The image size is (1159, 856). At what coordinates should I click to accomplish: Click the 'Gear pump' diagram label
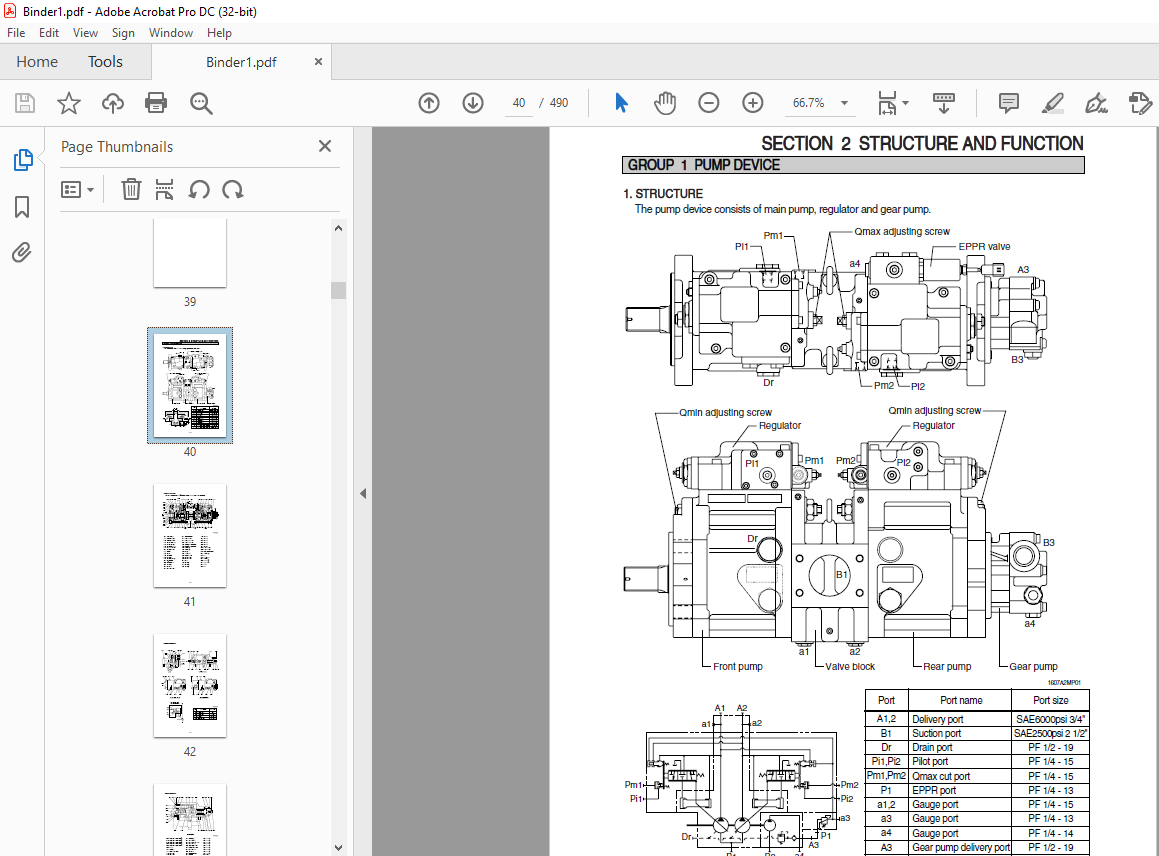pyautogui.click(x=1033, y=666)
